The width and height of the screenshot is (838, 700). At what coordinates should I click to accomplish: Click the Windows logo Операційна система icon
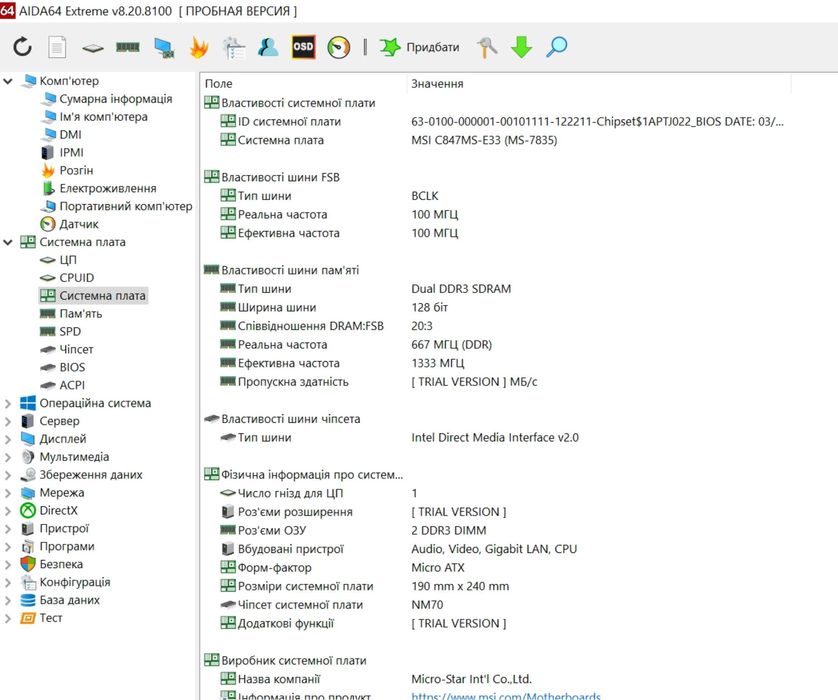pyautogui.click(x=28, y=403)
